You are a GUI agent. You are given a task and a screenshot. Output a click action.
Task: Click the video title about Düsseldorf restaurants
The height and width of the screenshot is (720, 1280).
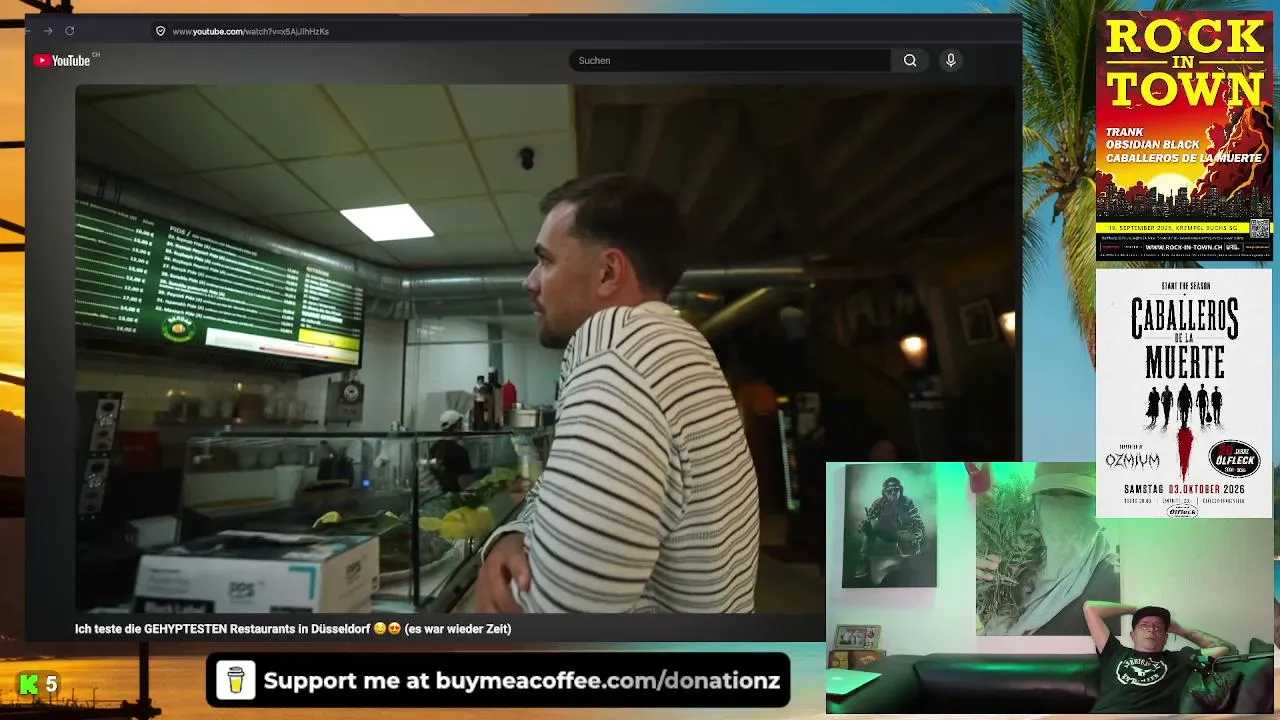pyautogui.click(x=293, y=629)
